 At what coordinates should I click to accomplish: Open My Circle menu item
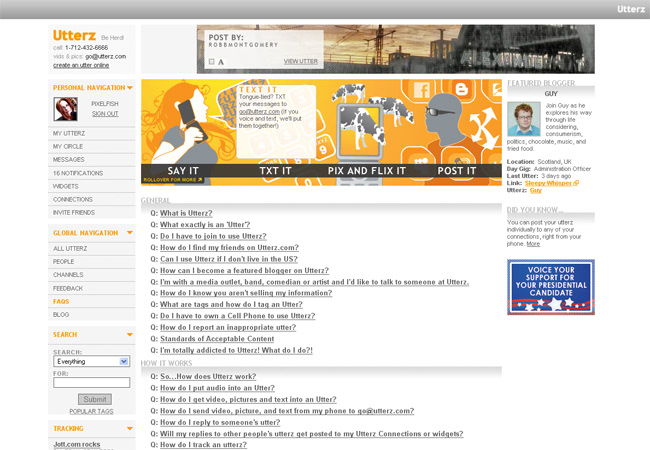tap(92, 147)
